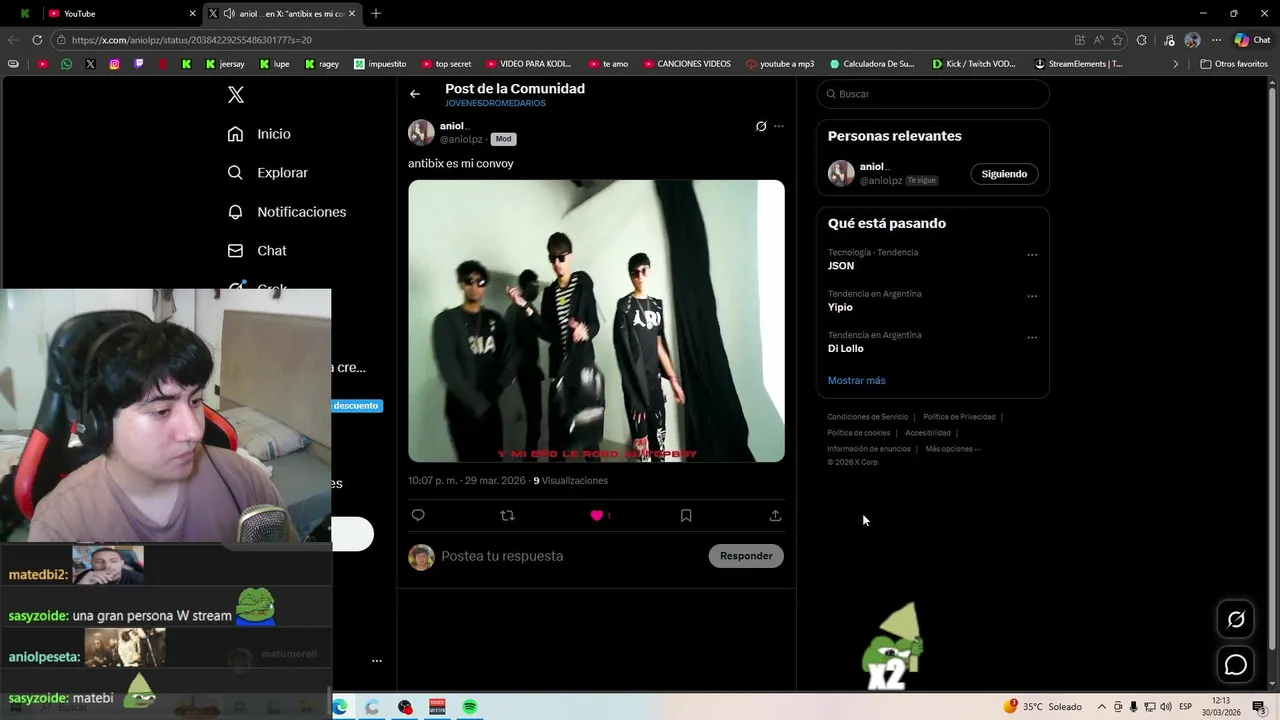This screenshot has width=1280, height=720.
Task: Open Inicio in the X sidebar
Action: coord(259,134)
